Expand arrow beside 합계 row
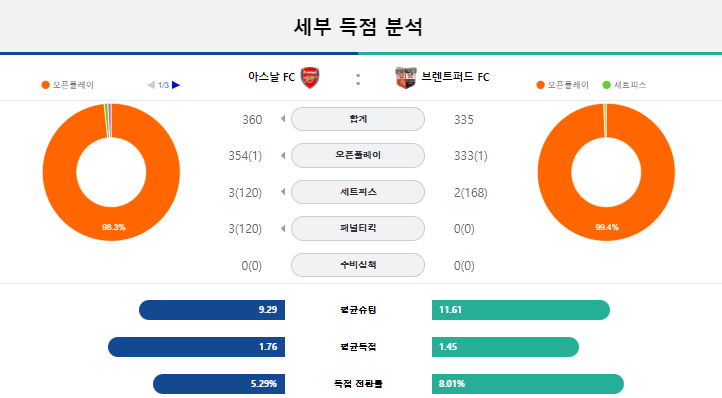The width and height of the screenshot is (722, 398). 283,119
